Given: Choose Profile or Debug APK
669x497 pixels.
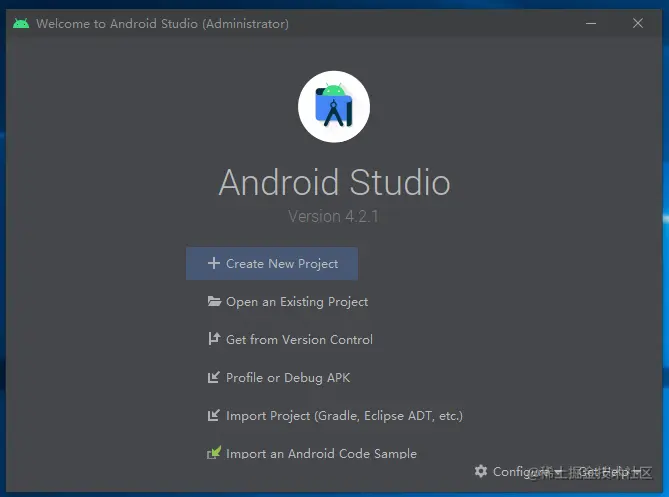Looking at the screenshot, I should coord(288,378).
